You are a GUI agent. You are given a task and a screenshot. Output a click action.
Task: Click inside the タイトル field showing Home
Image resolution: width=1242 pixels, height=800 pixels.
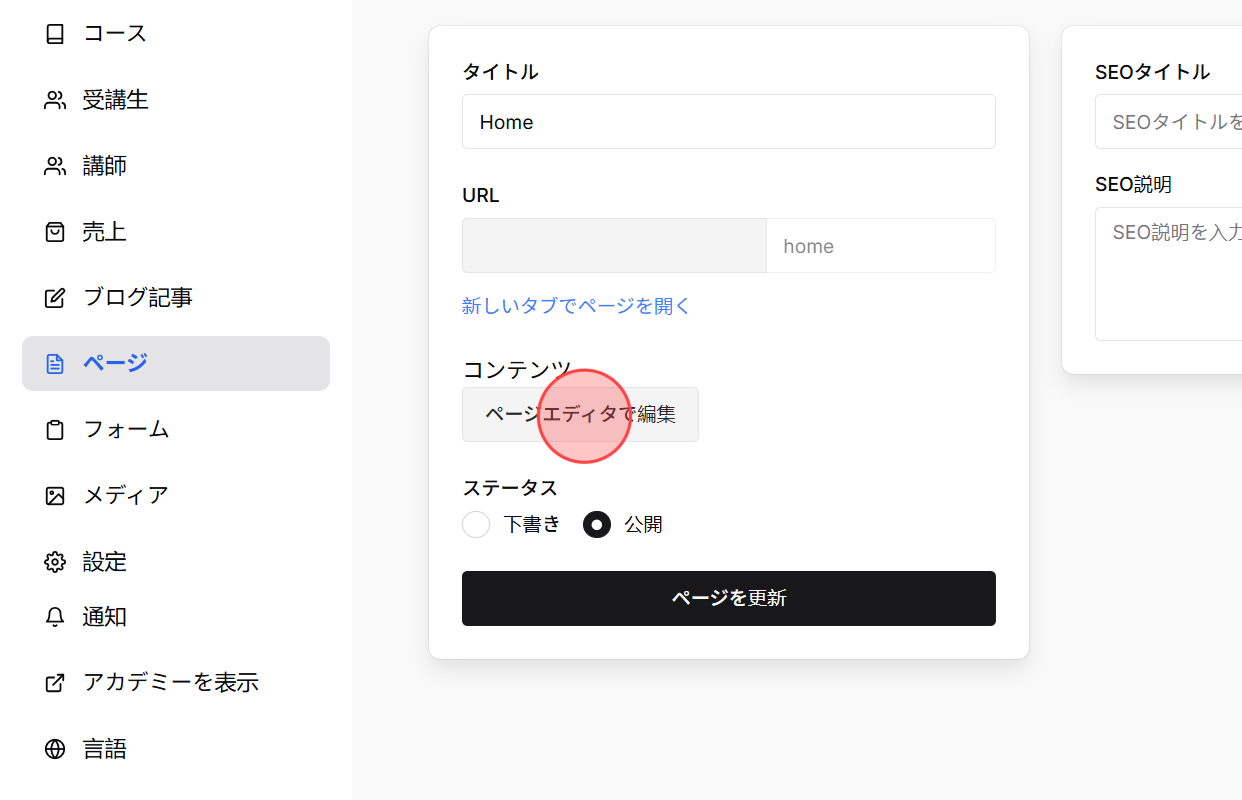pos(728,121)
